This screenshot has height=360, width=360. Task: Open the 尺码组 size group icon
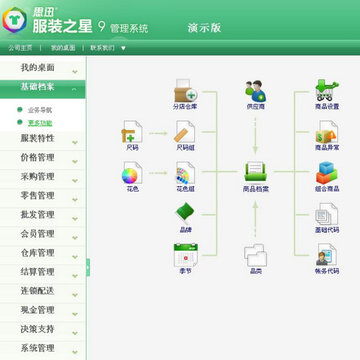185,131
